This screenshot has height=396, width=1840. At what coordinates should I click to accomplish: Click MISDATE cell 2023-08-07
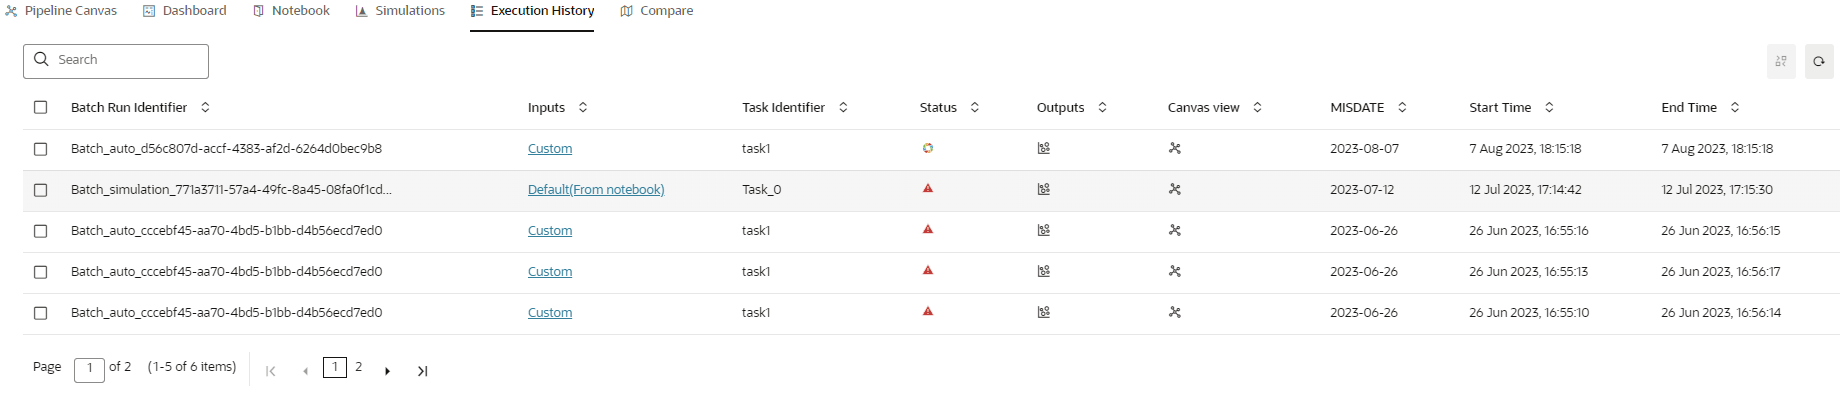click(1364, 149)
